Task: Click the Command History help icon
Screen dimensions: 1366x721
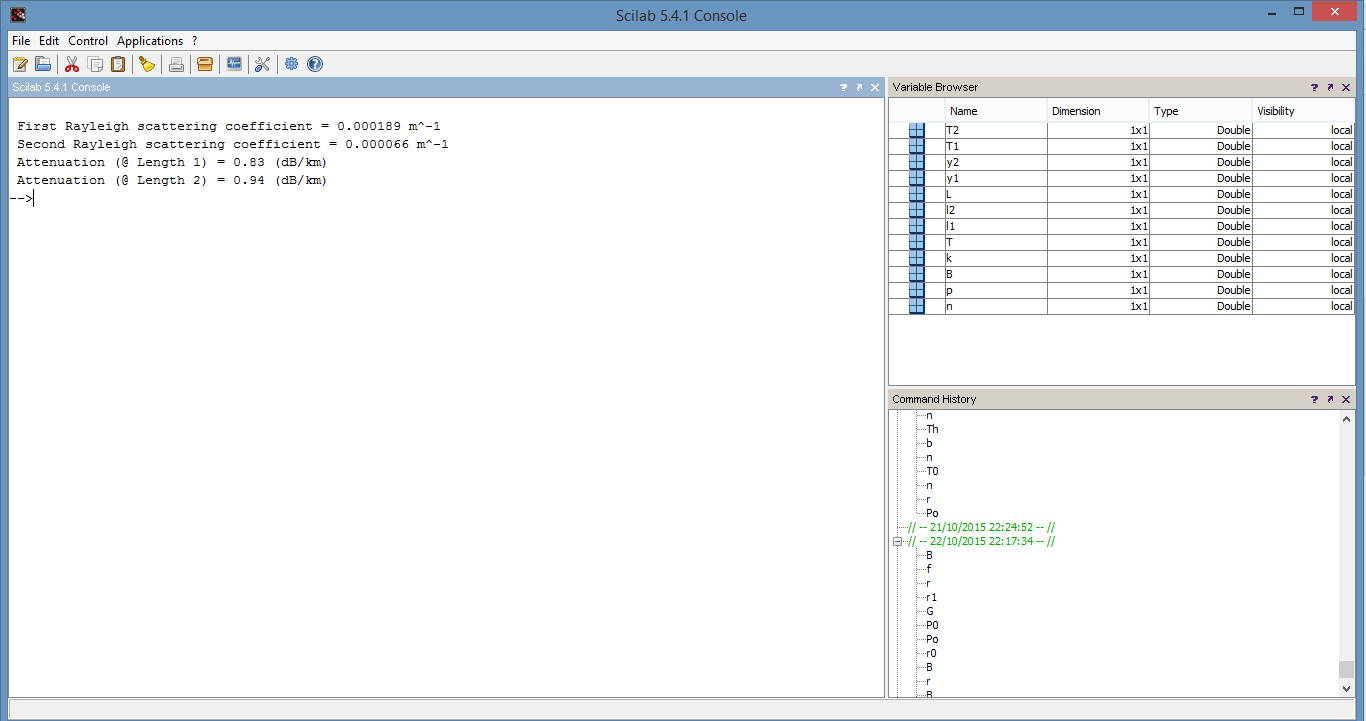Action: (1315, 399)
